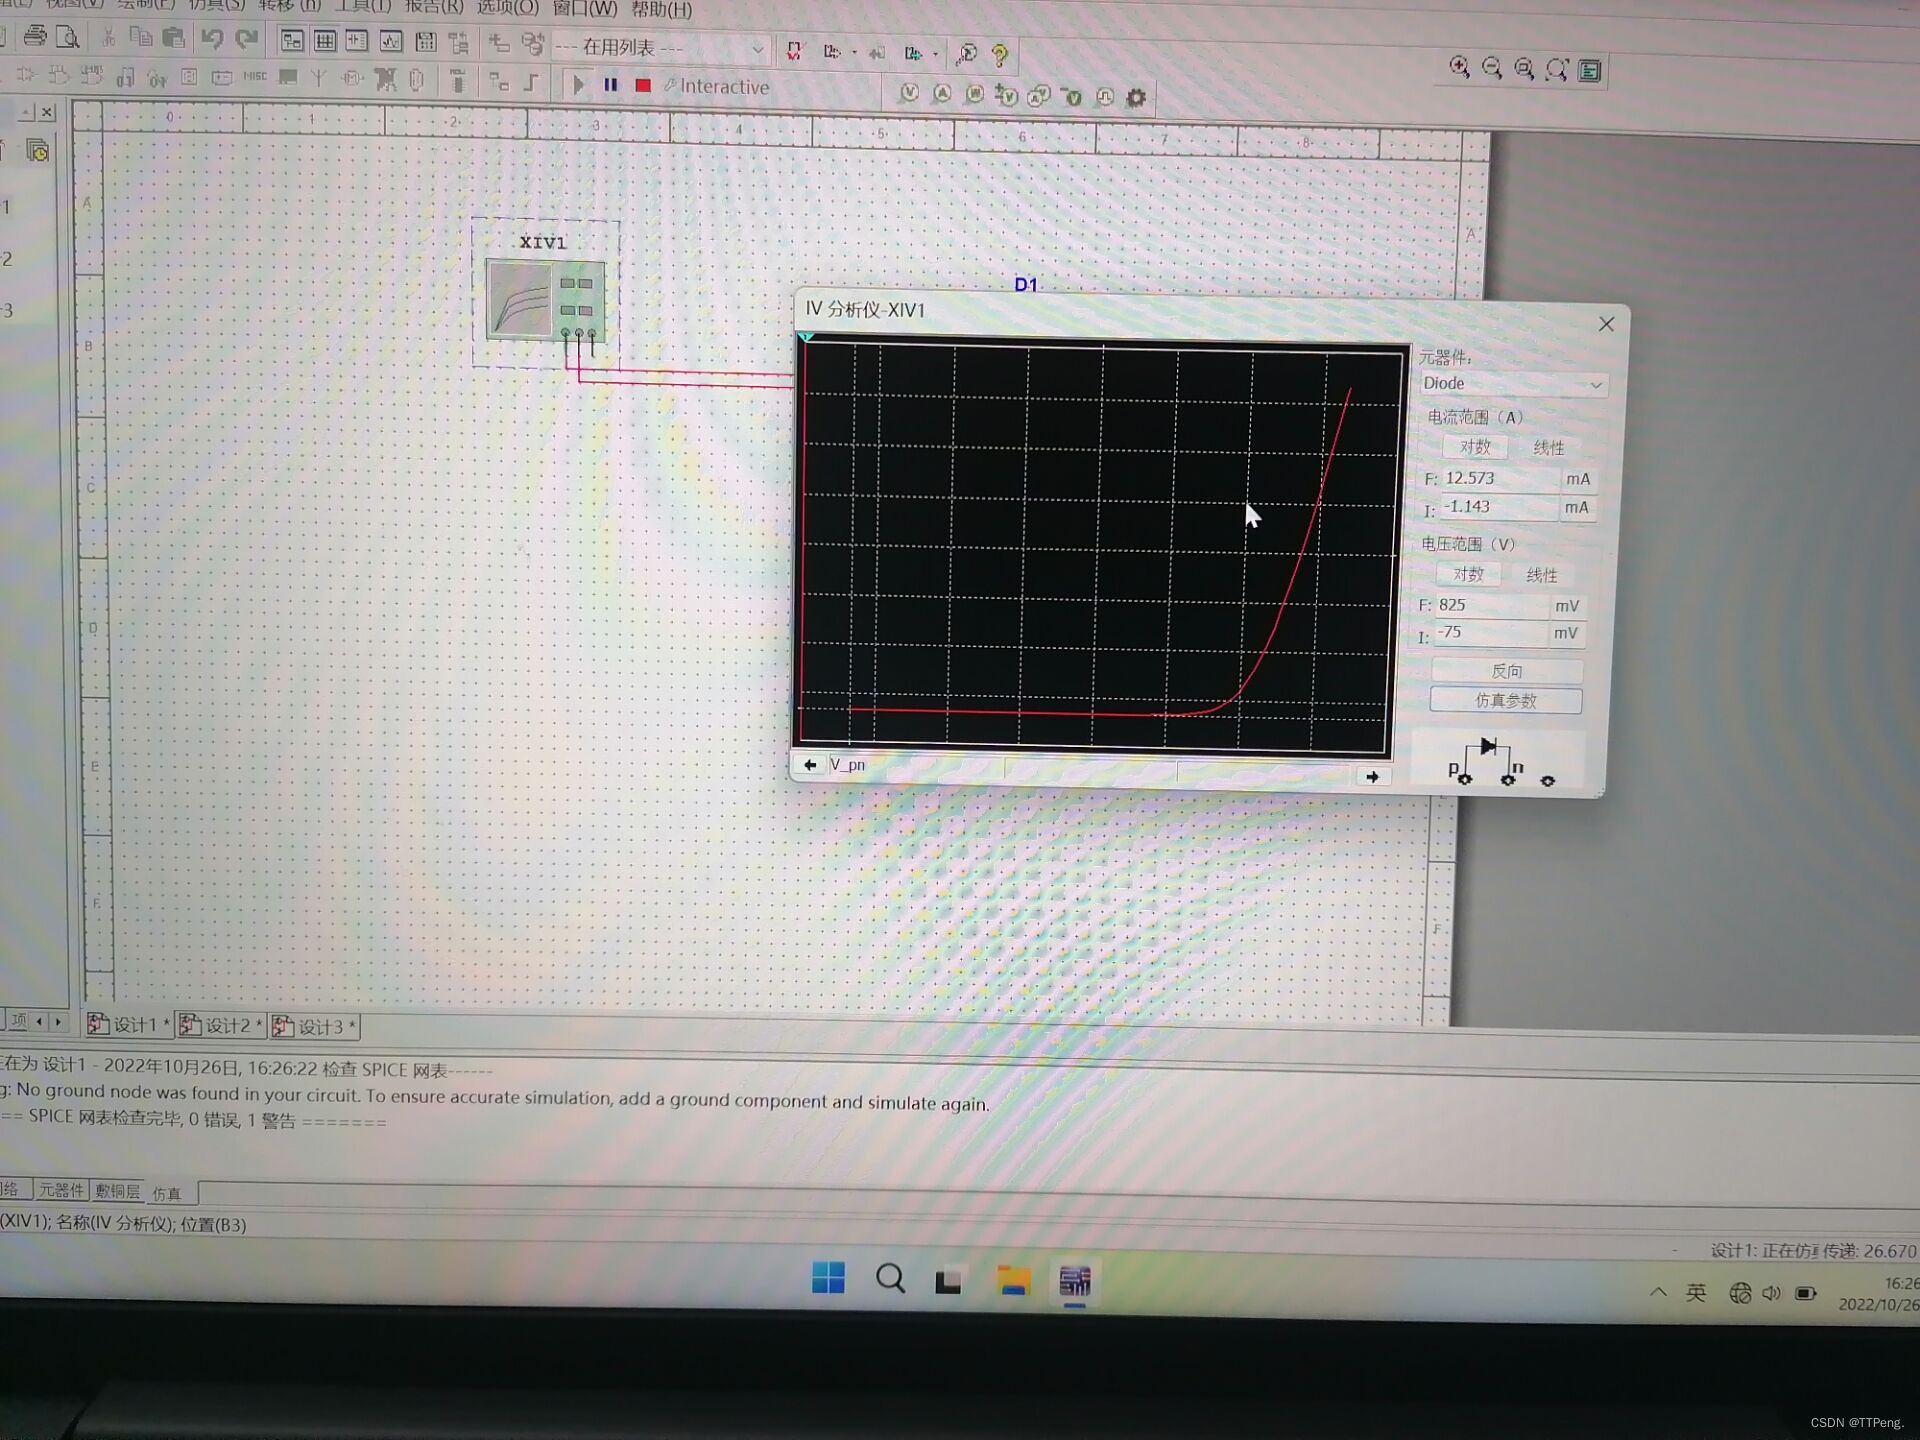
Task: Open the 窗口(W) menu
Action: coord(586,9)
